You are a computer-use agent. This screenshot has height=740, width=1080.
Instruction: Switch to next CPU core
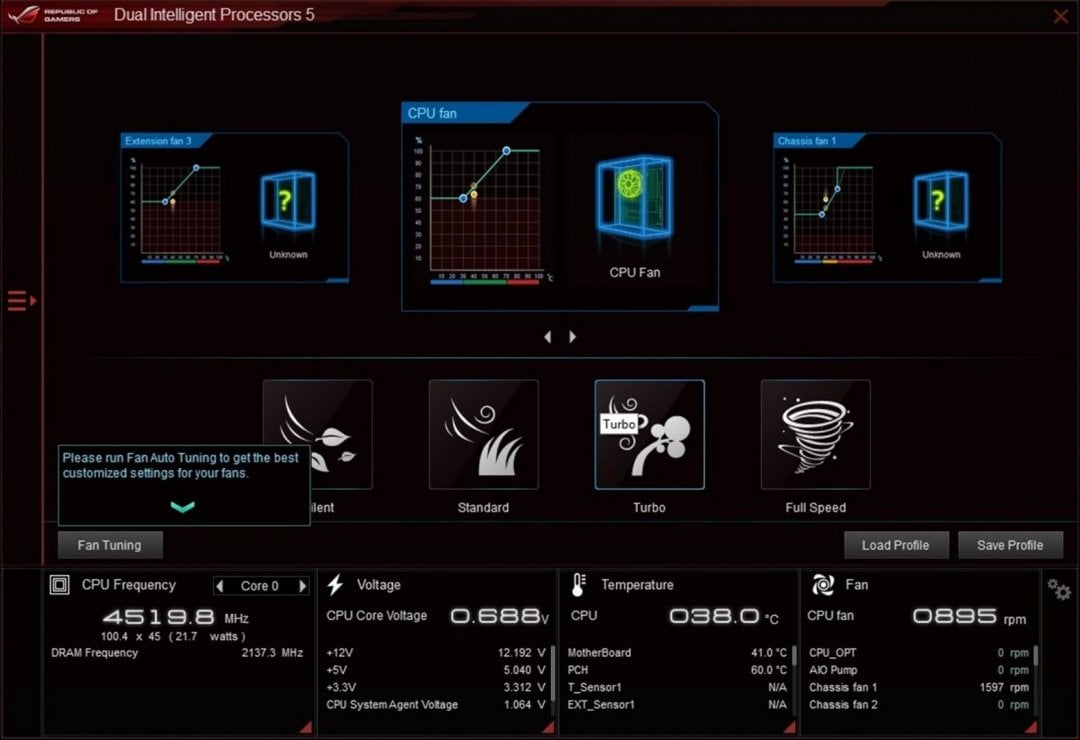point(302,586)
